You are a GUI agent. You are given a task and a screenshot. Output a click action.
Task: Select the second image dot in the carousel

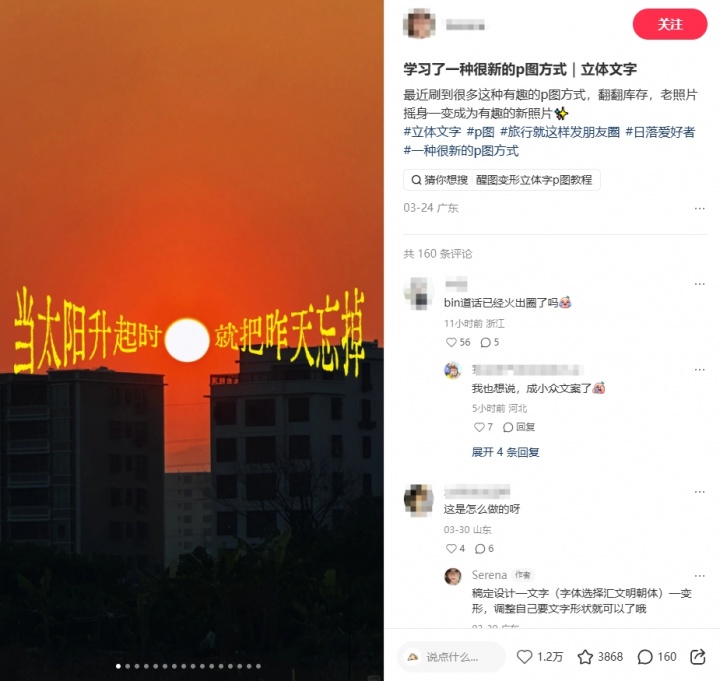pyautogui.click(x=128, y=666)
